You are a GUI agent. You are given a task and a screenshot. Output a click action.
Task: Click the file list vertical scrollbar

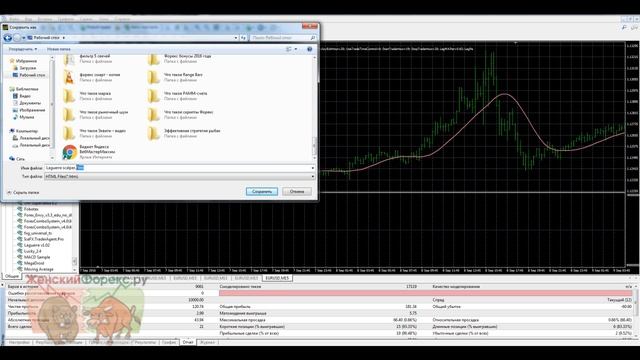point(314,108)
